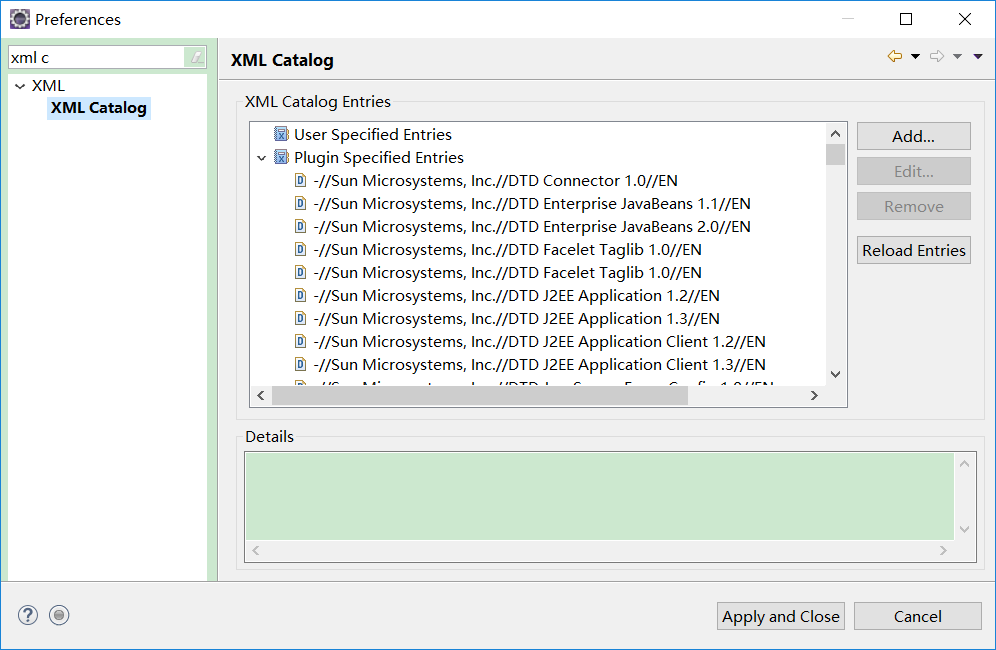Click the Add... button

[x=913, y=136]
